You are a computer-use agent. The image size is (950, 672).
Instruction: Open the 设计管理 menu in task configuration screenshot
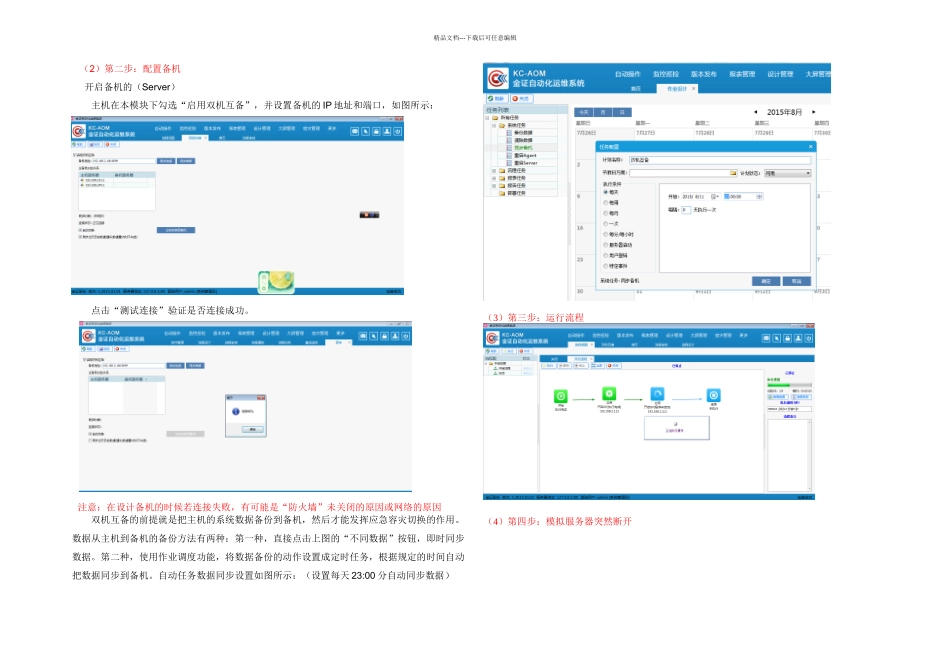780,74
